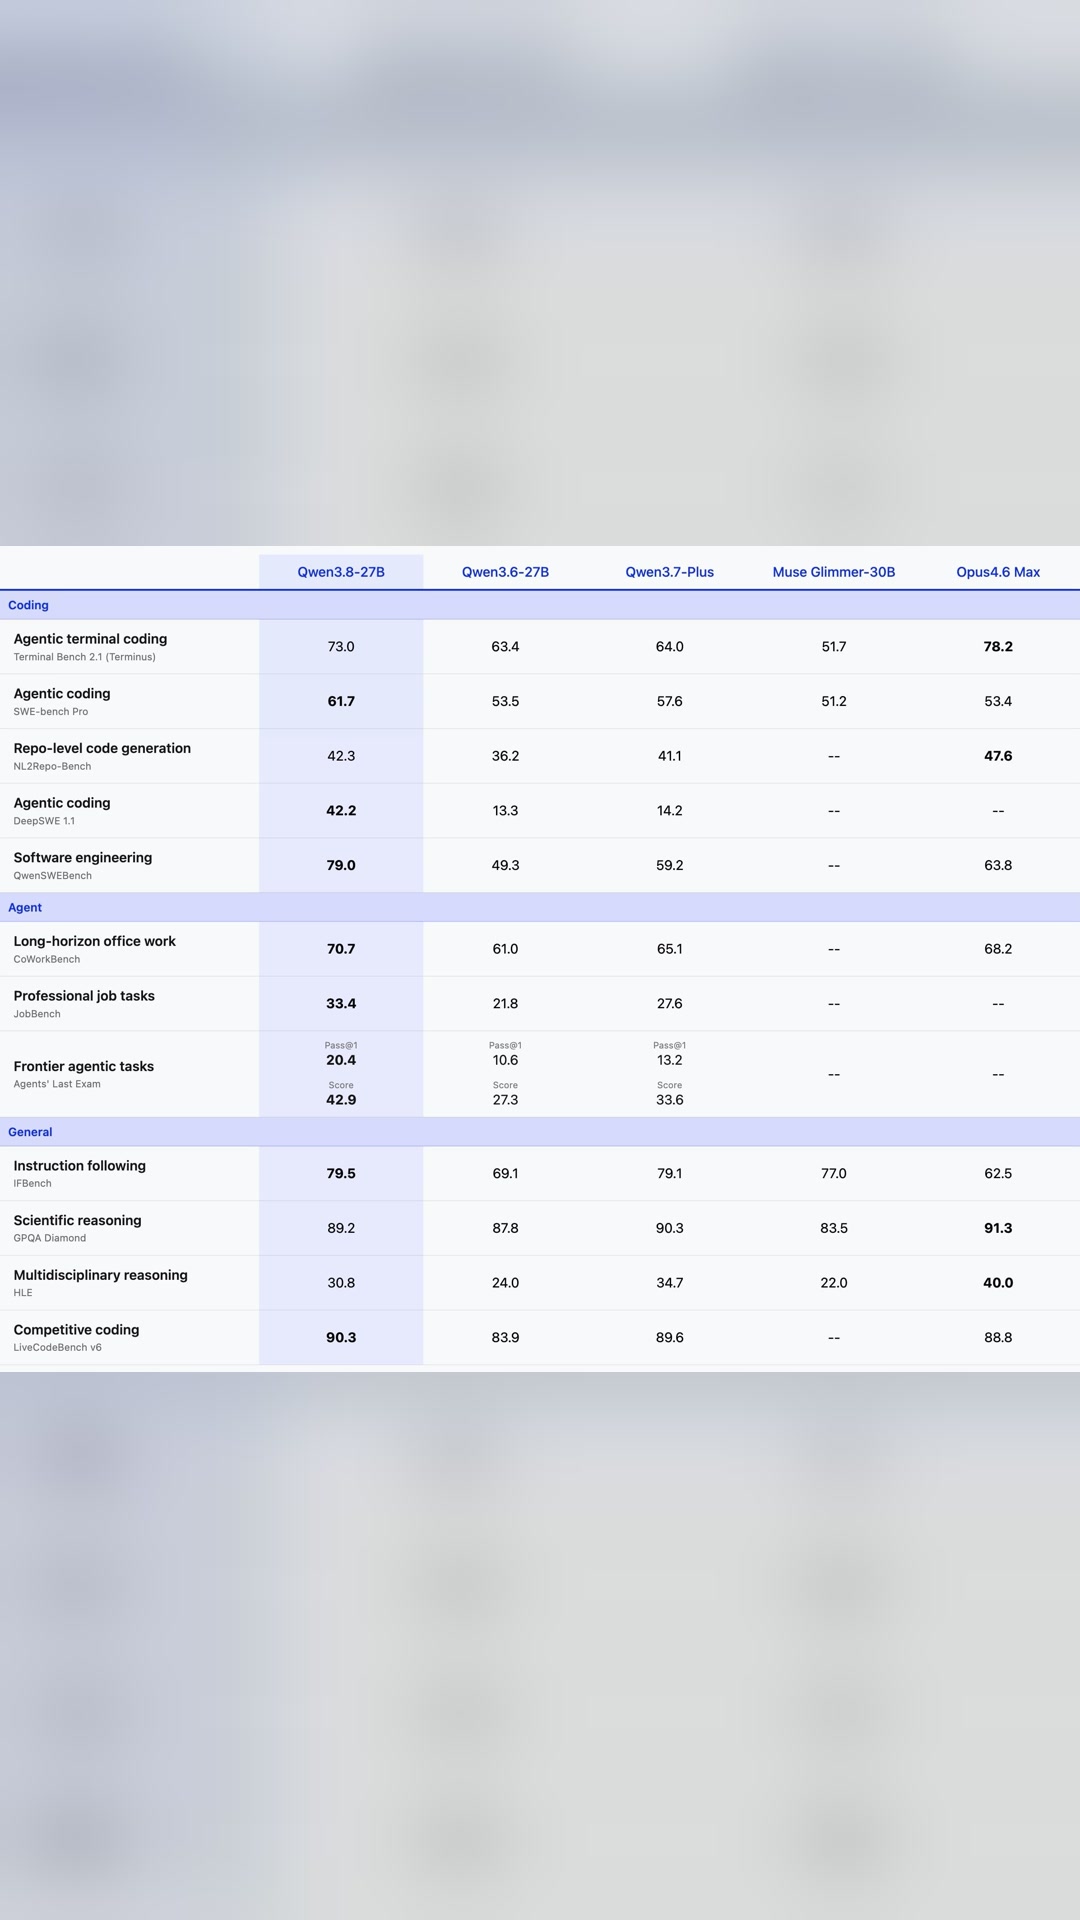The width and height of the screenshot is (1080, 1920).
Task: Click the Coding section header
Action: pyautogui.click(x=28, y=605)
